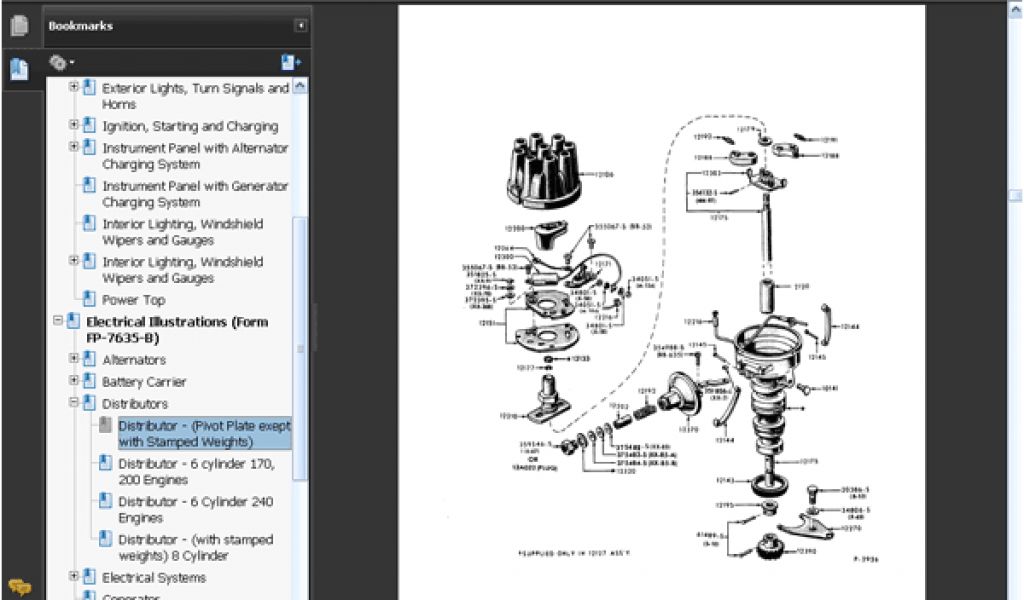Collapse the Distributors bookmark node
This screenshot has width=1024, height=600.
74,403
